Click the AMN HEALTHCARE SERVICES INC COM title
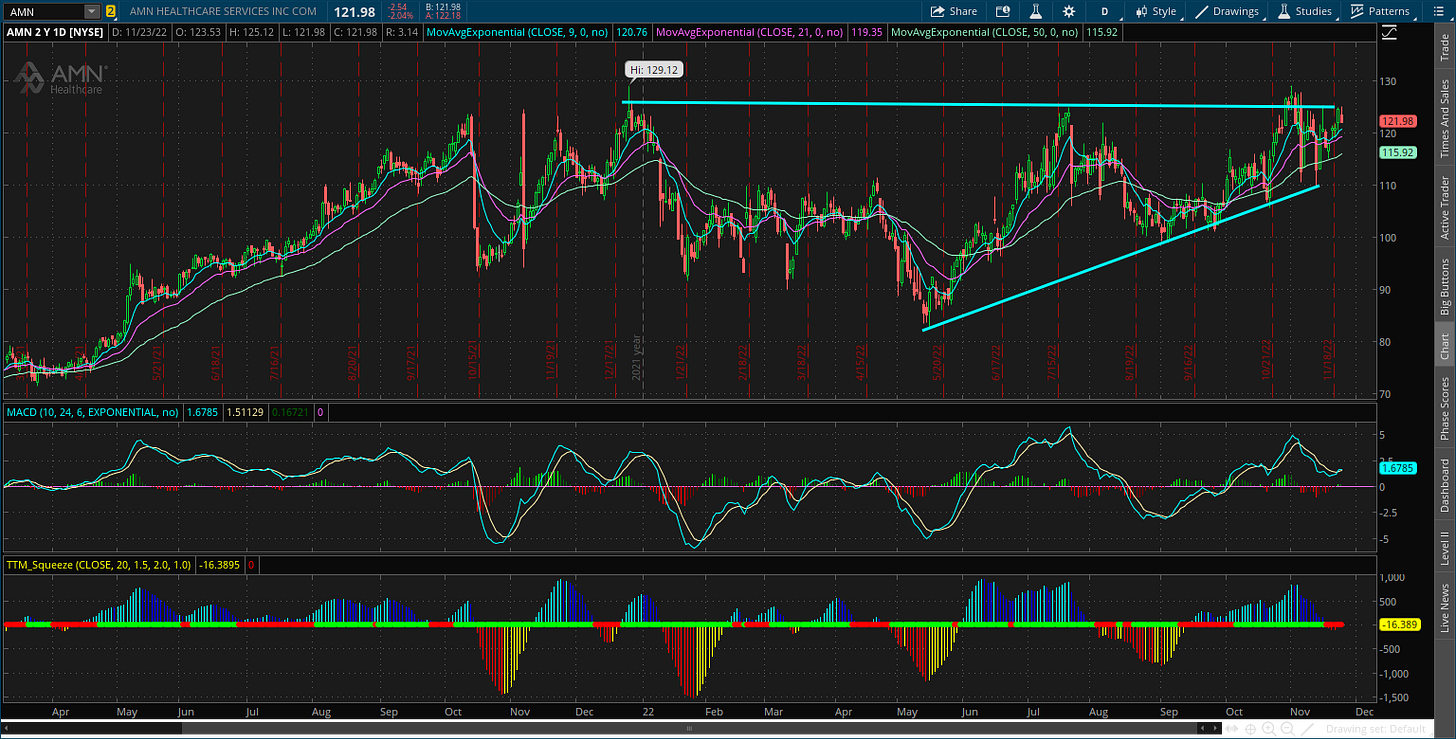The width and height of the screenshot is (1456, 739). (x=223, y=11)
